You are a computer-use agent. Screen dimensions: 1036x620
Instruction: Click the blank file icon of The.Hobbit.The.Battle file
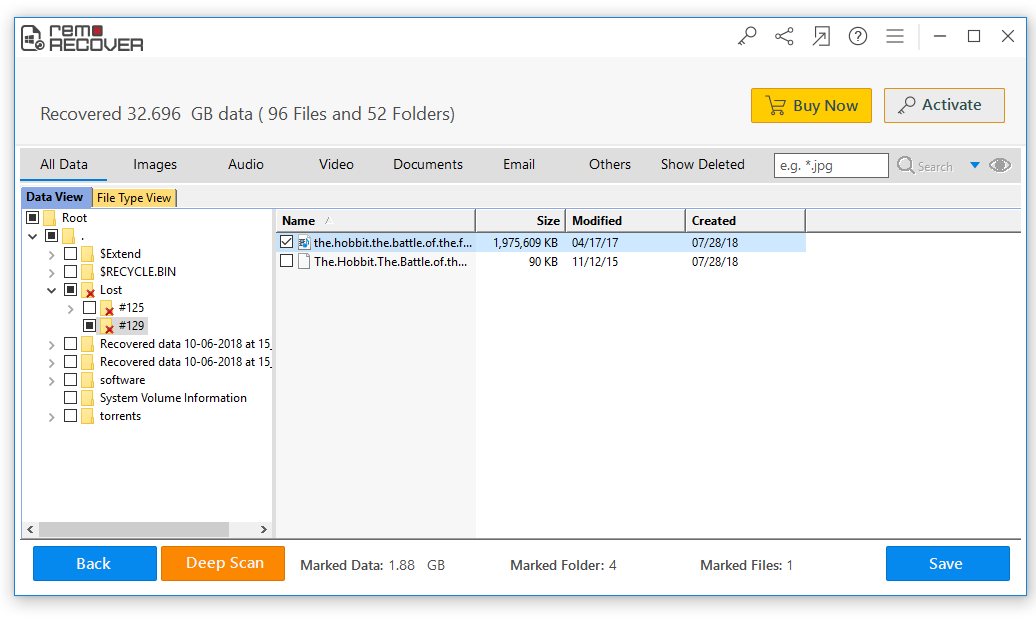click(304, 262)
